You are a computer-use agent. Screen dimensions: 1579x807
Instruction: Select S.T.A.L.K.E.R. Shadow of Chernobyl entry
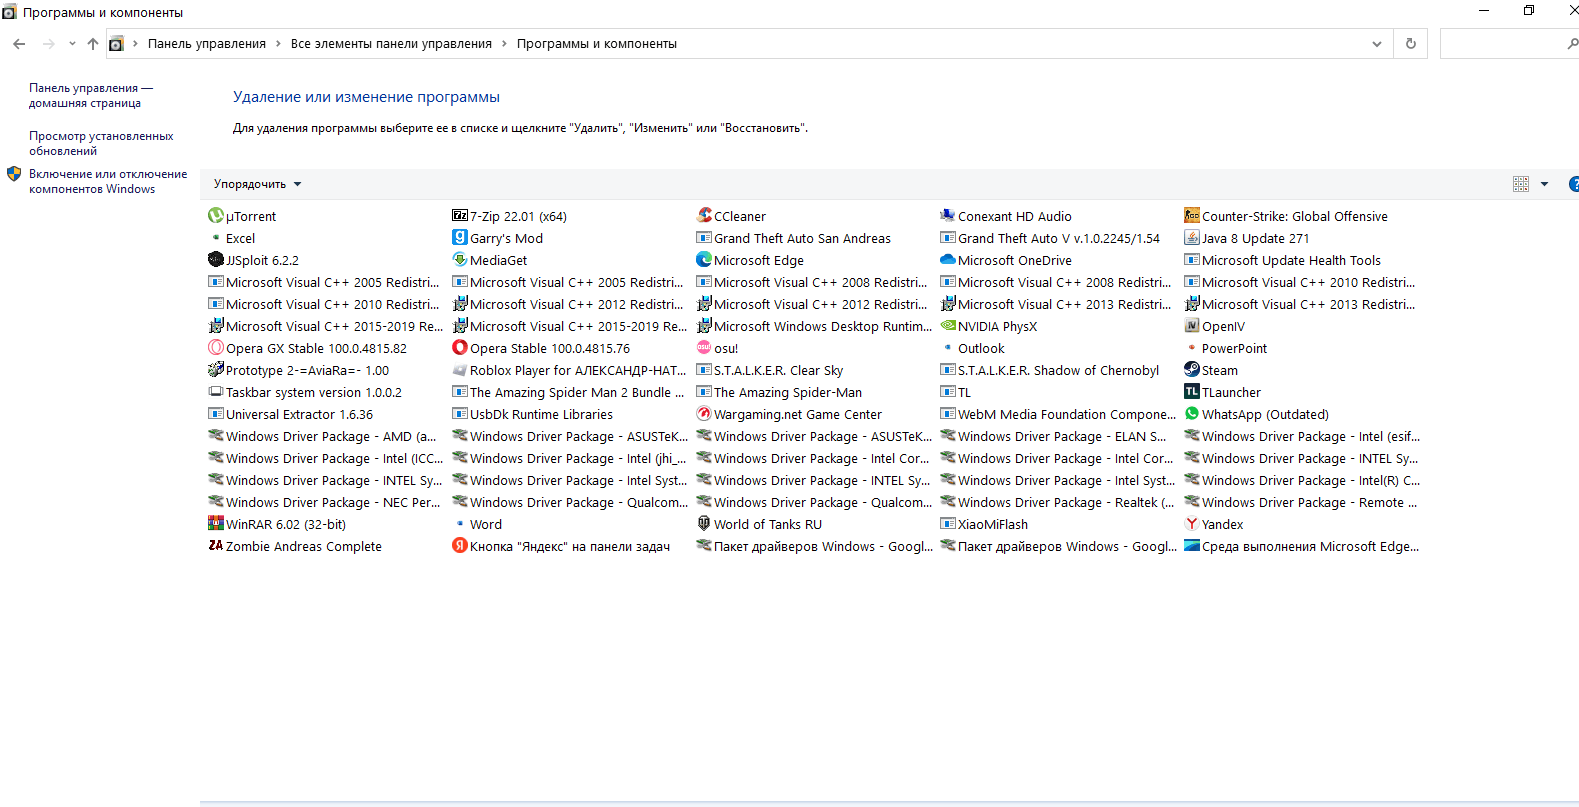1050,370
